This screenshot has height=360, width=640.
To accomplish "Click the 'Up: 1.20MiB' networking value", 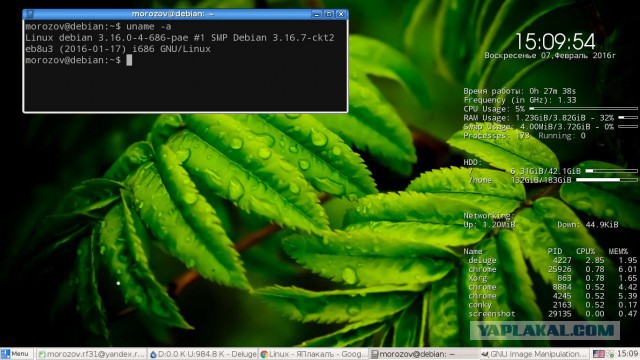I will (x=489, y=224).
